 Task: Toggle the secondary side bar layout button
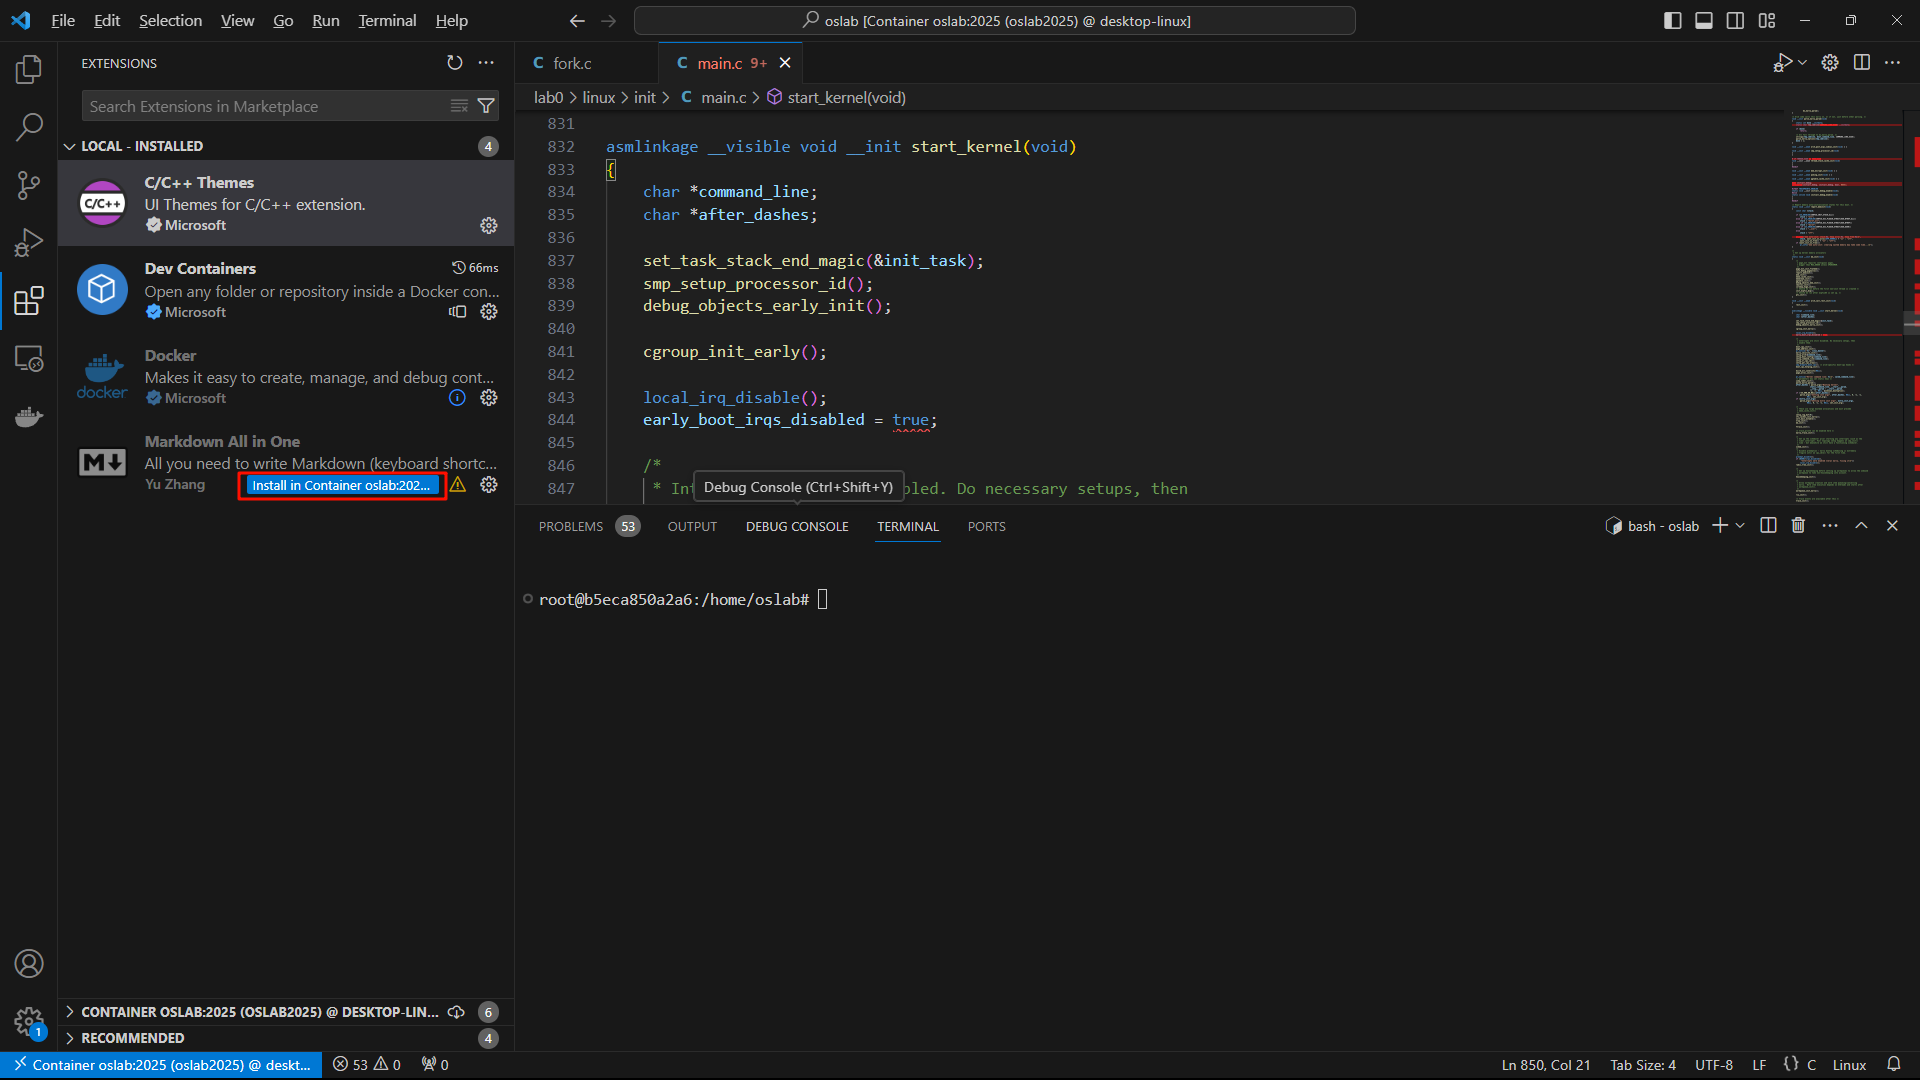(1735, 21)
